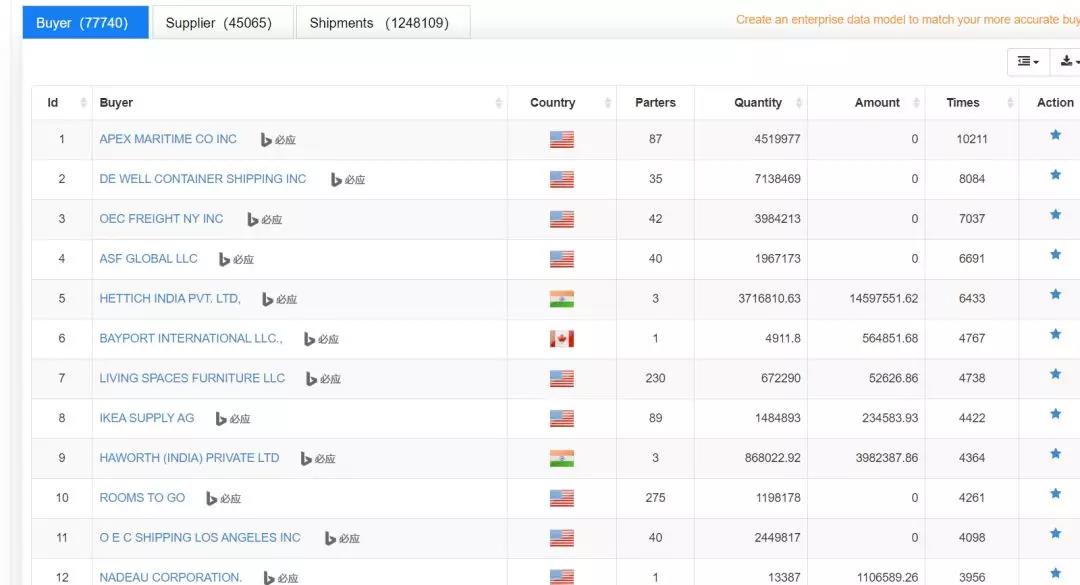The width and height of the screenshot is (1080, 585).
Task: Open DE WELL CONTAINER SHIPPING INC link
Action: point(202,179)
